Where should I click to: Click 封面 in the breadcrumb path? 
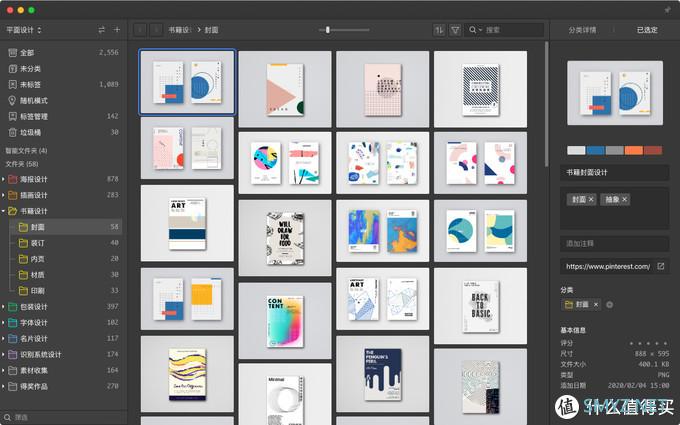[211, 30]
